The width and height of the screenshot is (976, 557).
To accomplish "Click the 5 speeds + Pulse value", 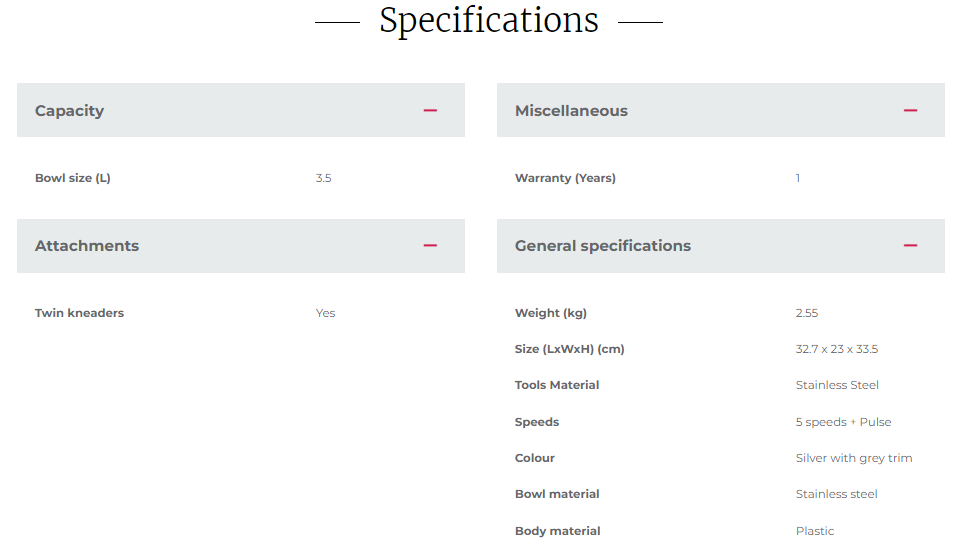I will click(843, 422).
